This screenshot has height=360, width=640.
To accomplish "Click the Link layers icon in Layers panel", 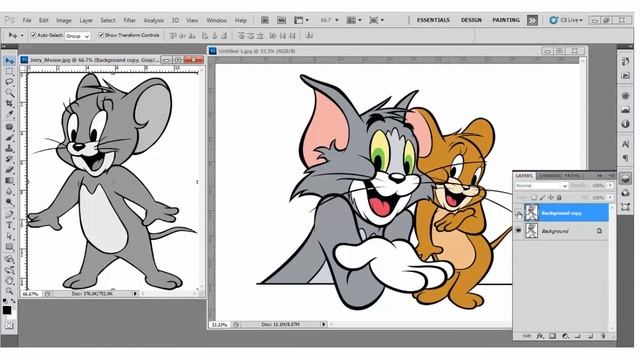I will point(527,336).
